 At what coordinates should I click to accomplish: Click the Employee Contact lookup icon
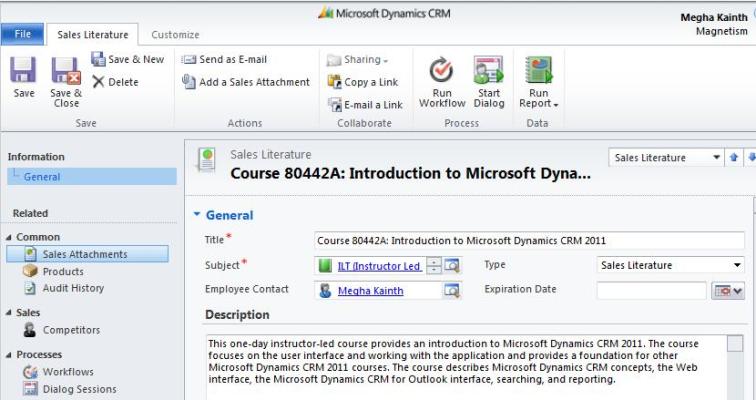452,290
